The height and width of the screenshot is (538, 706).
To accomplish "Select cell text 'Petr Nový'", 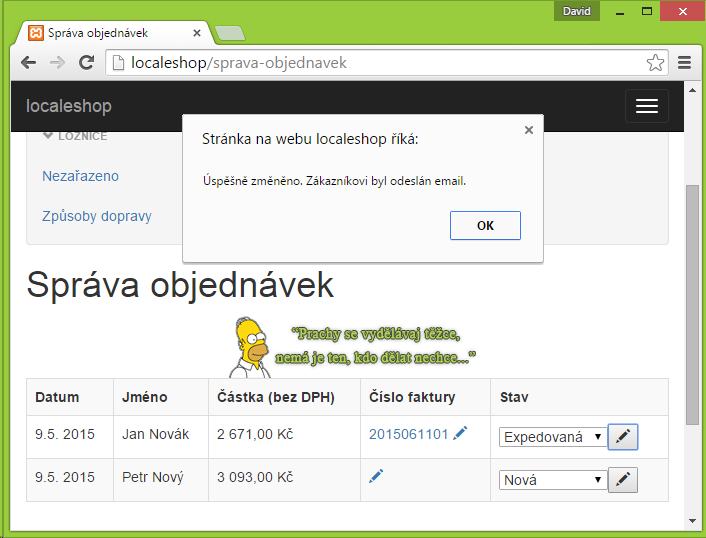I will click(x=153, y=477).
